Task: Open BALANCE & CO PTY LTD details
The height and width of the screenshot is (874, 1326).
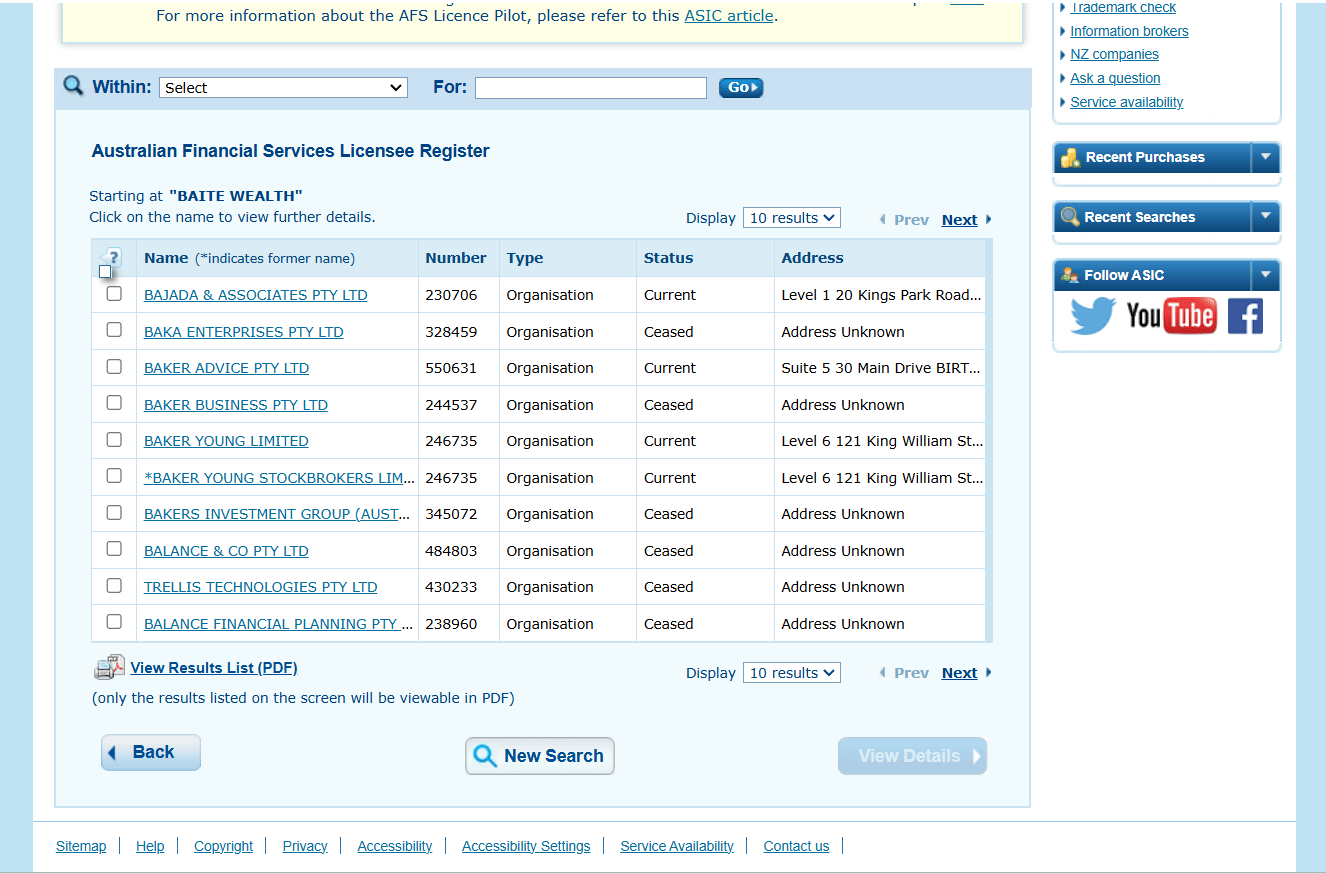Action: 226,551
